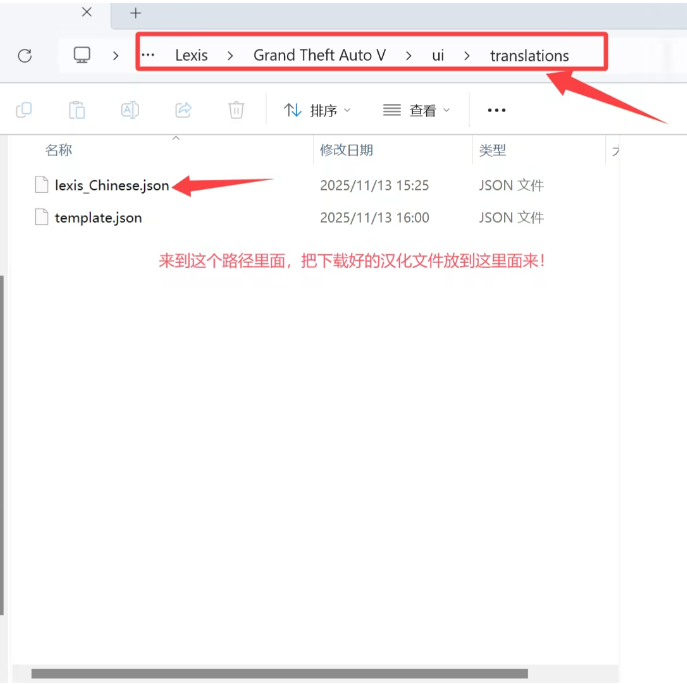Refresh the folder view
The width and height of the screenshot is (687, 685).
25,56
